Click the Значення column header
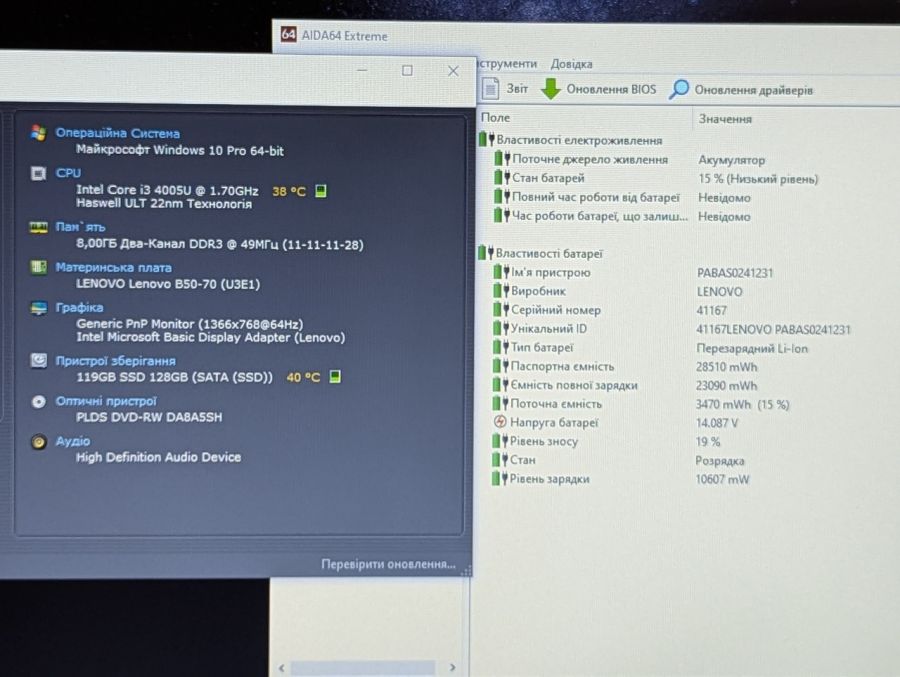The image size is (900, 677). tap(725, 119)
